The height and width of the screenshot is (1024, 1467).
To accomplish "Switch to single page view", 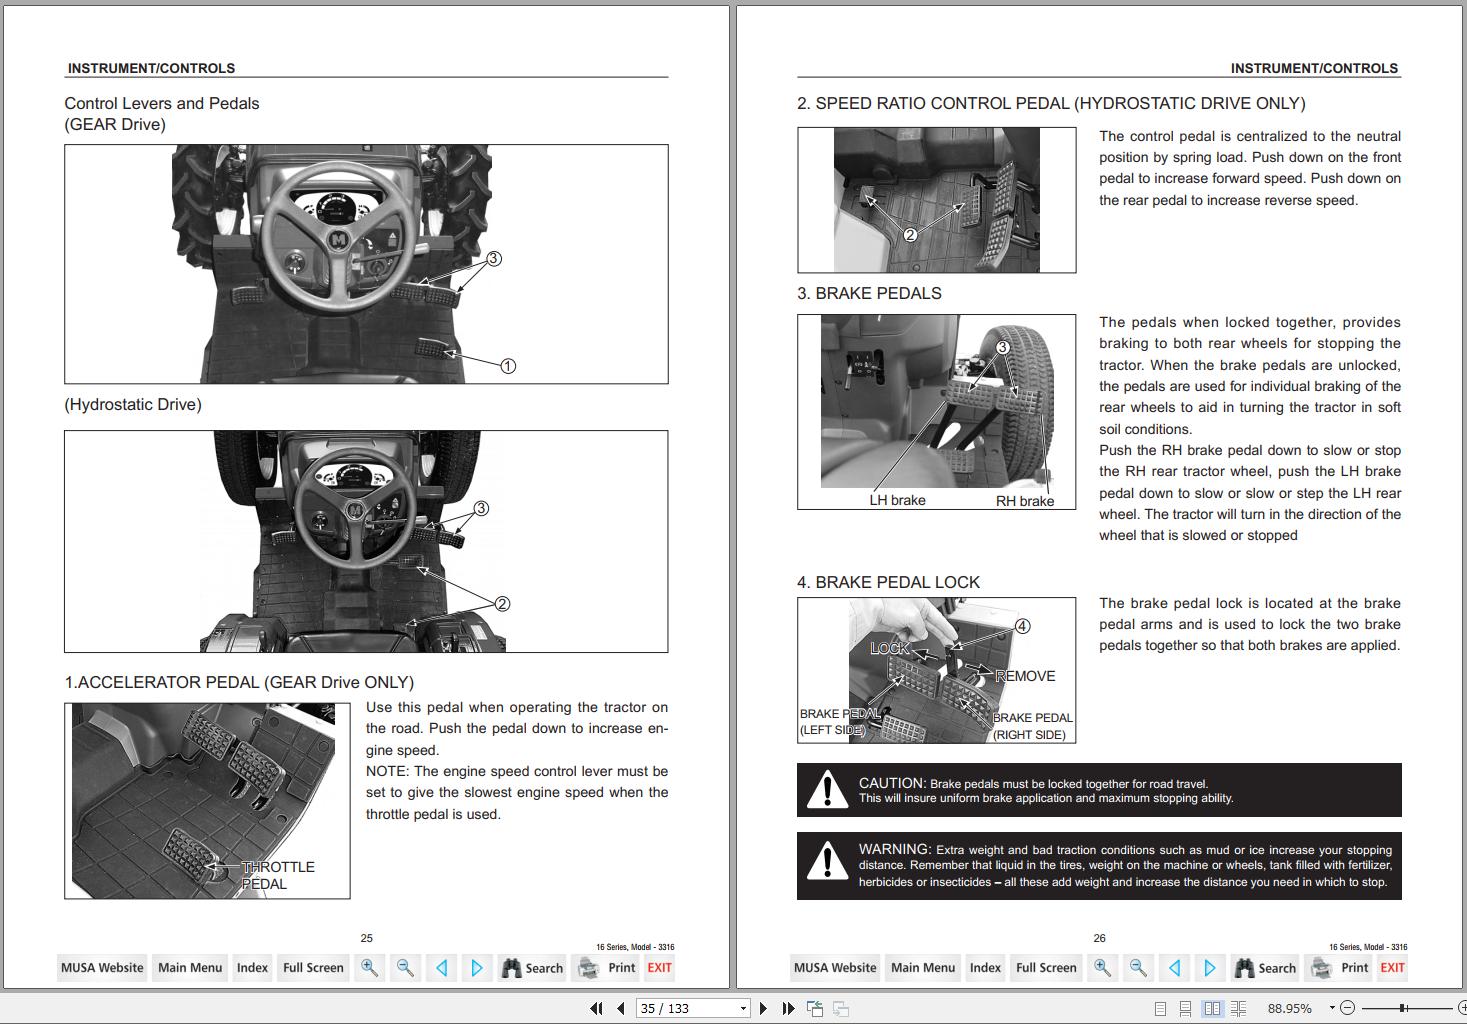I will tap(1160, 1008).
